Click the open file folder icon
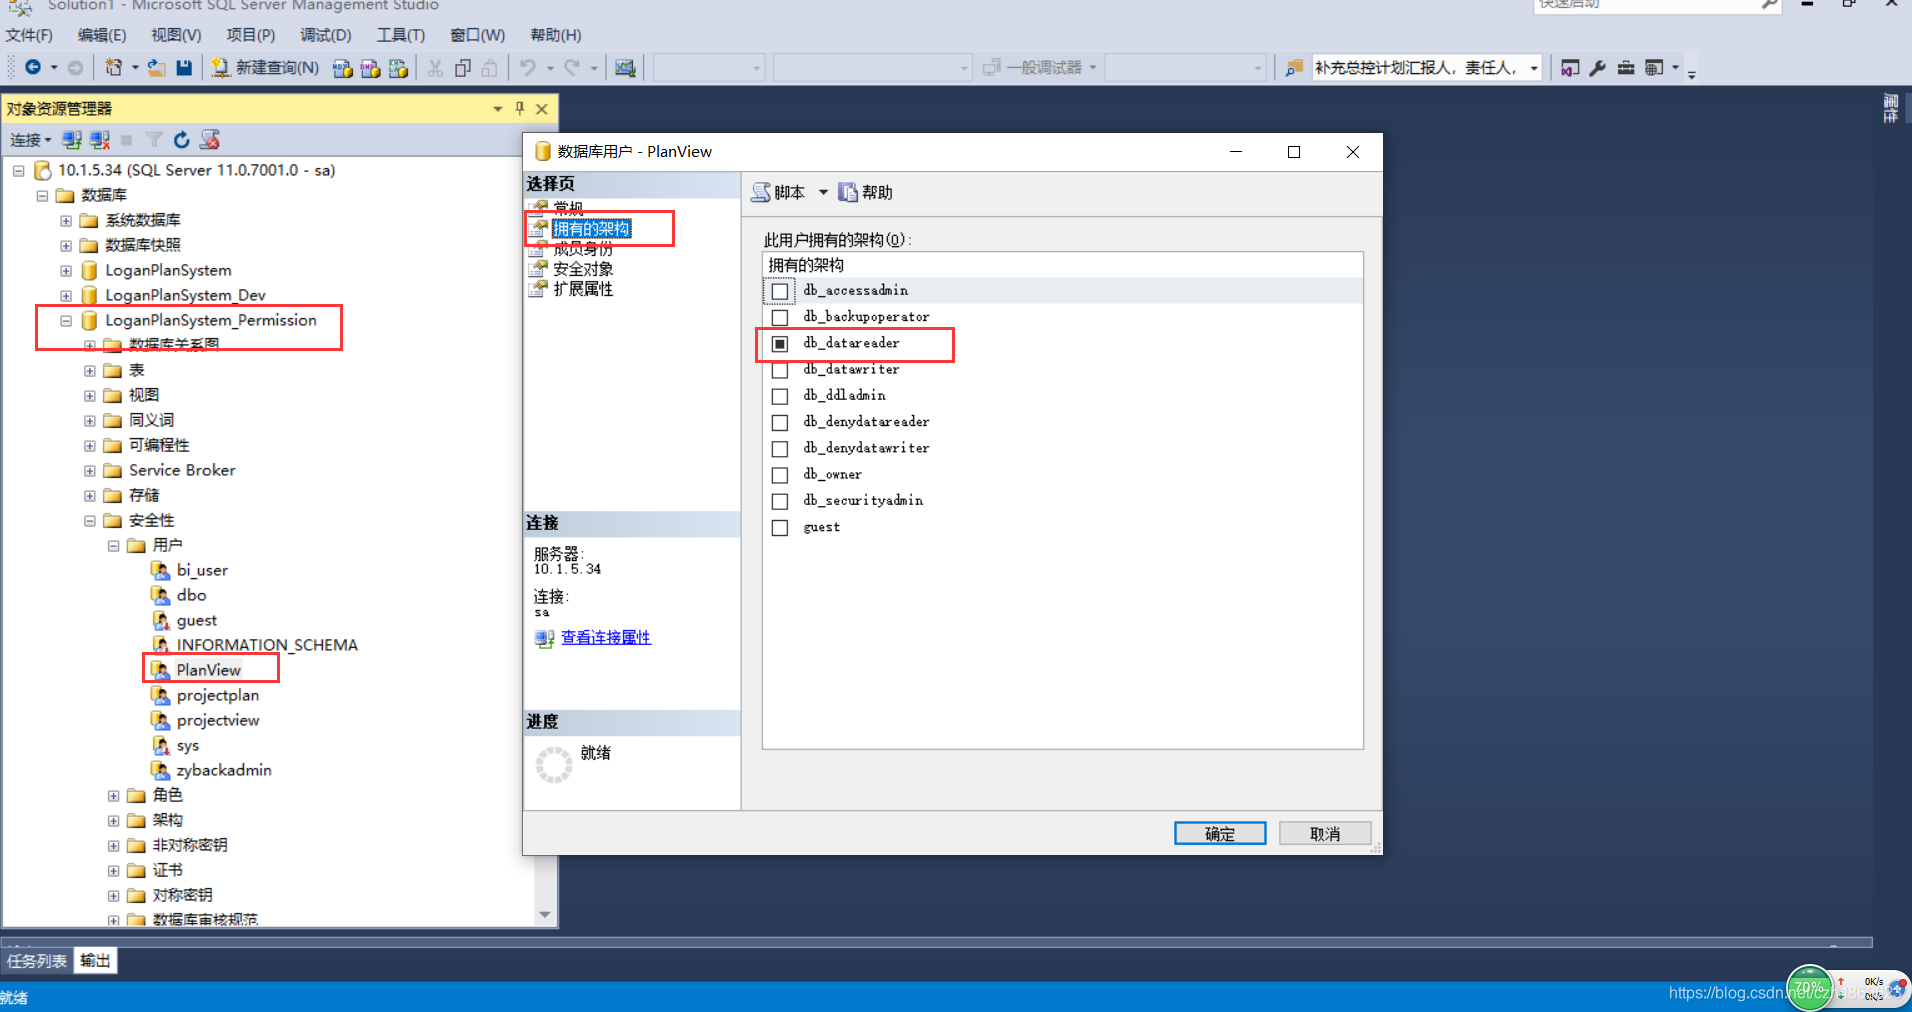The height and width of the screenshot is (1012, 1912). pyautogui.click(x=157, y=67)
